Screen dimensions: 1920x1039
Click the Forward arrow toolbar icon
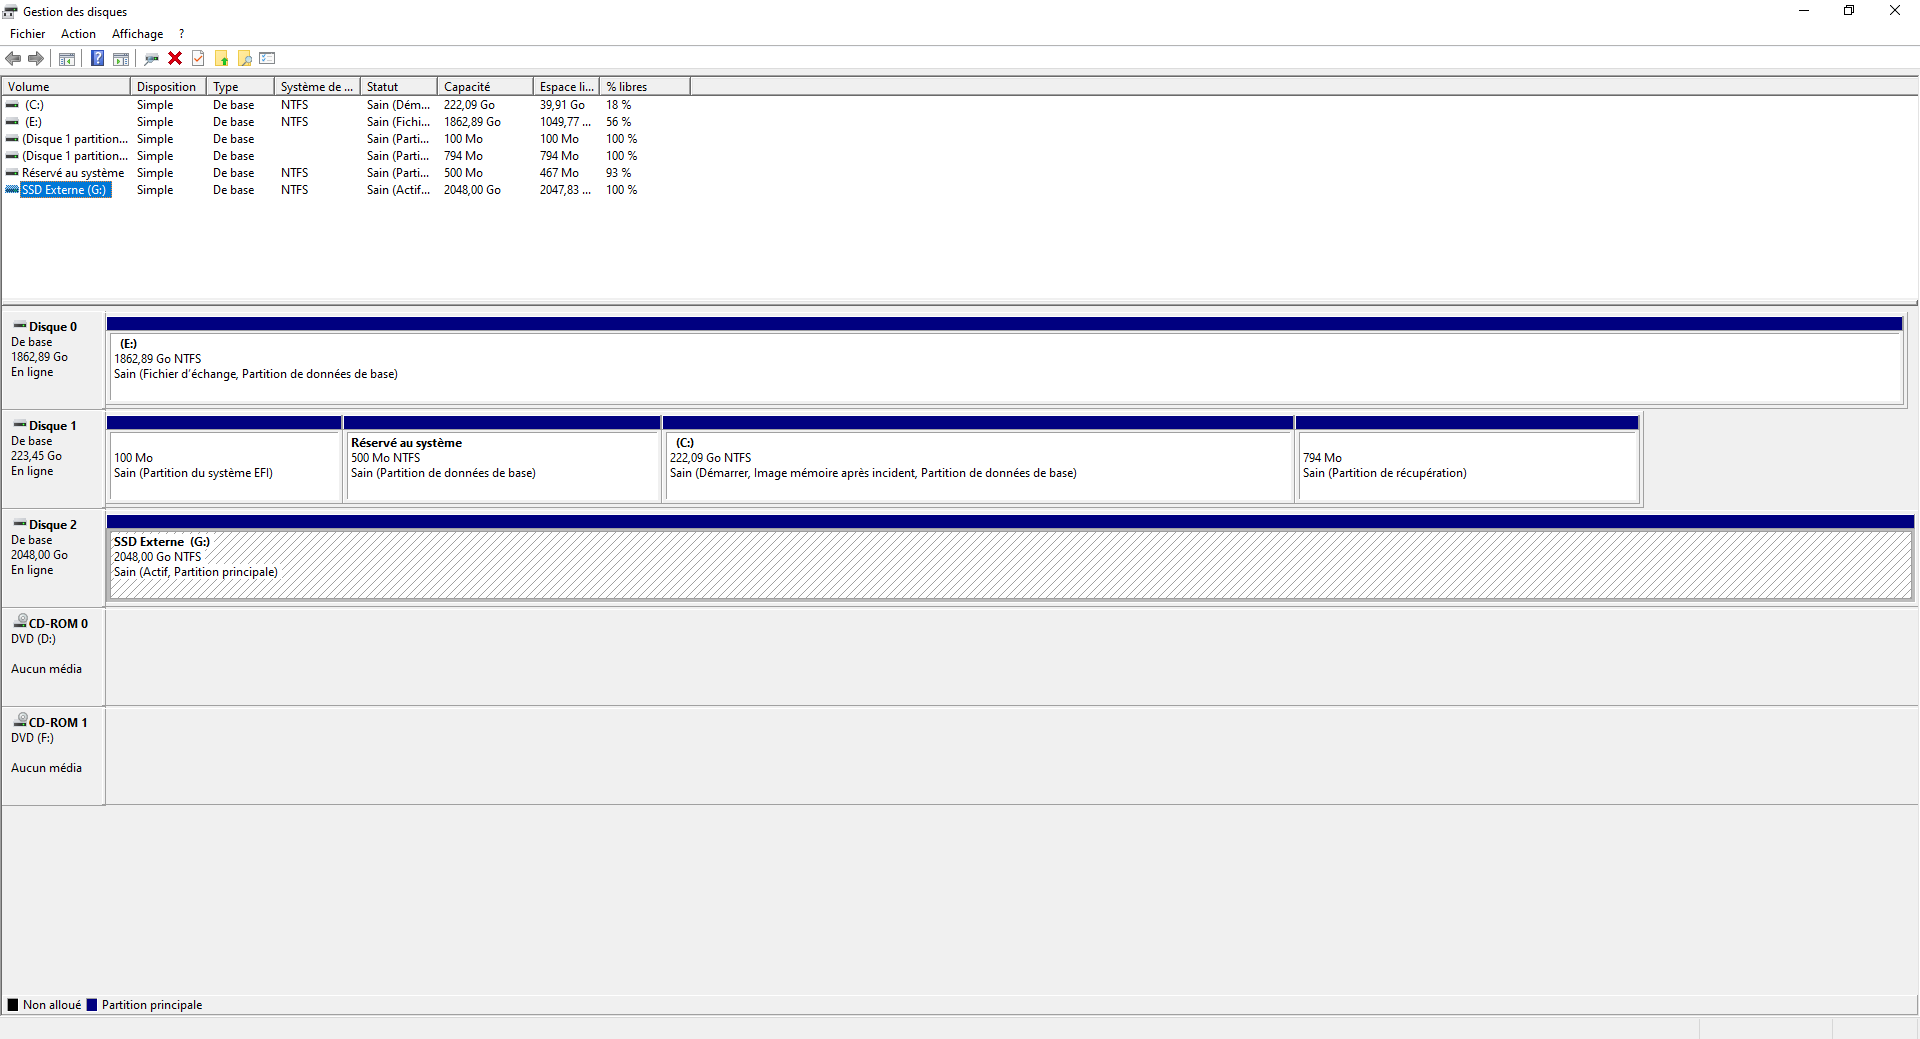(36, 59)
